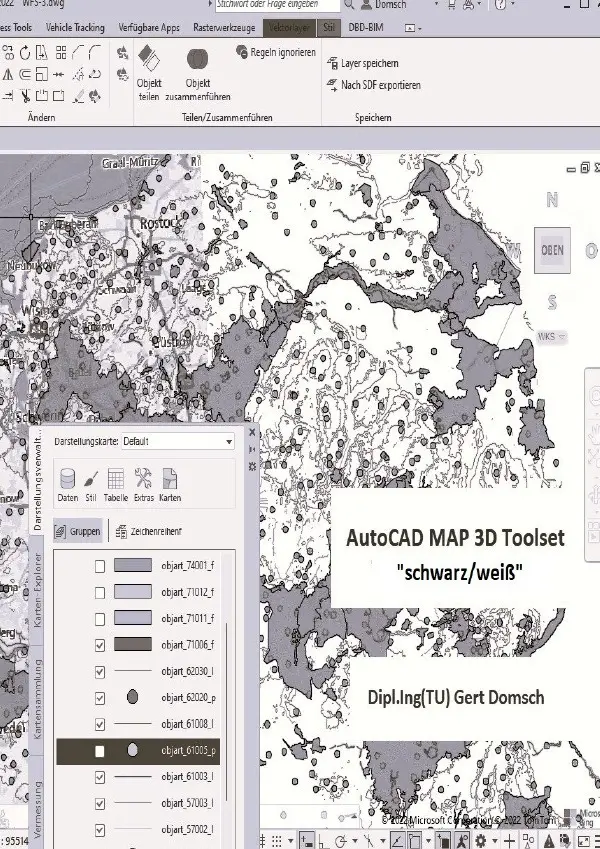Viewport: 600px width, 849px height.
Task: Check the objart_71012_f layer checkbox
Action: (x=100, y=593)
